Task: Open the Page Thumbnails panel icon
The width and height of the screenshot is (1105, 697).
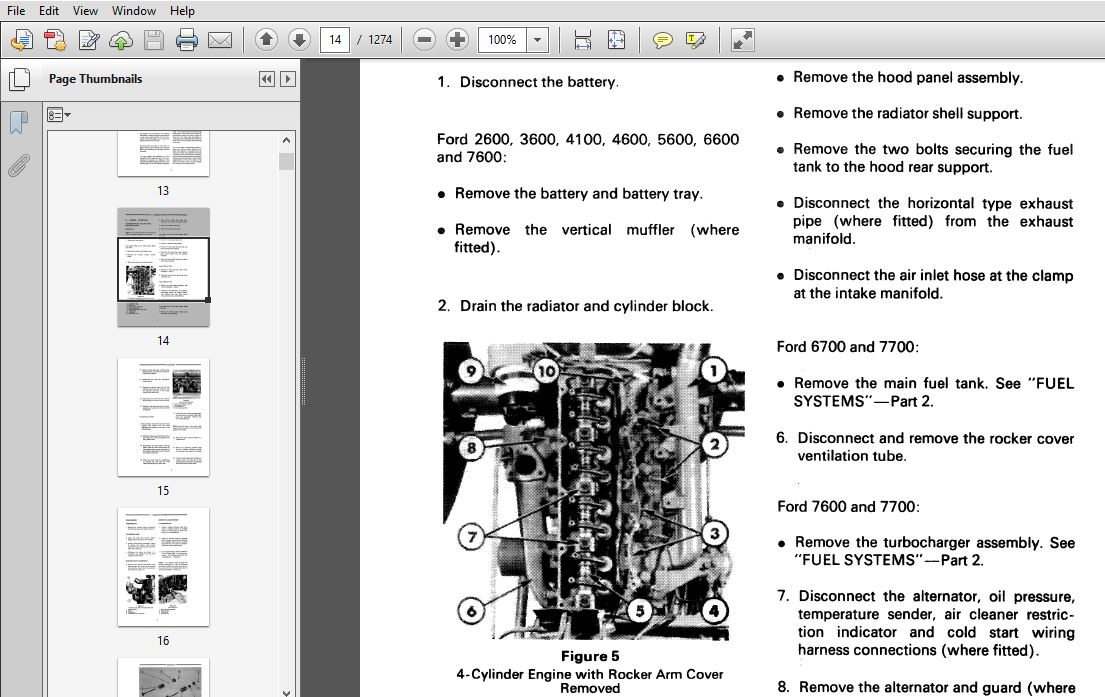Action: [x=20, y=79]
